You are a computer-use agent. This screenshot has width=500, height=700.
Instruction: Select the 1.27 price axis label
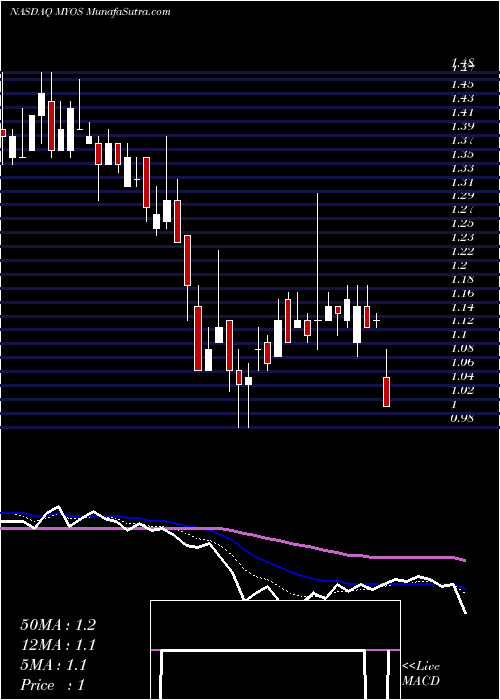point(462,209)
